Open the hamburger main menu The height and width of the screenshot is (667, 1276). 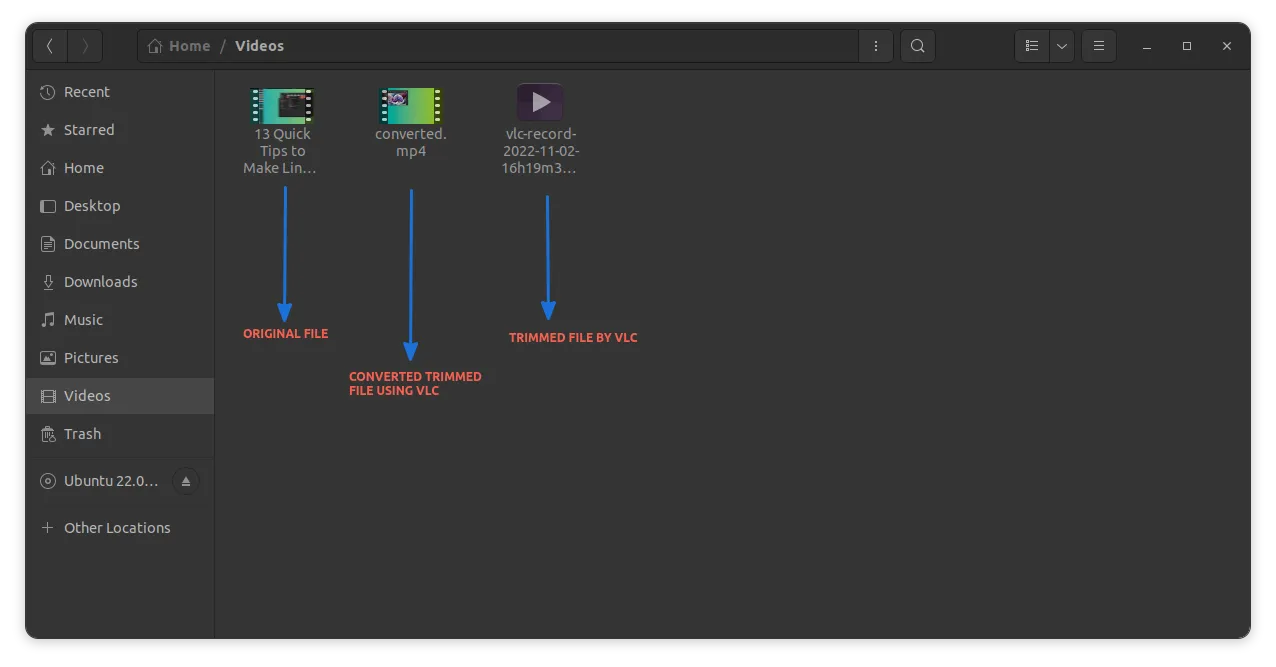pos(1098,46)
